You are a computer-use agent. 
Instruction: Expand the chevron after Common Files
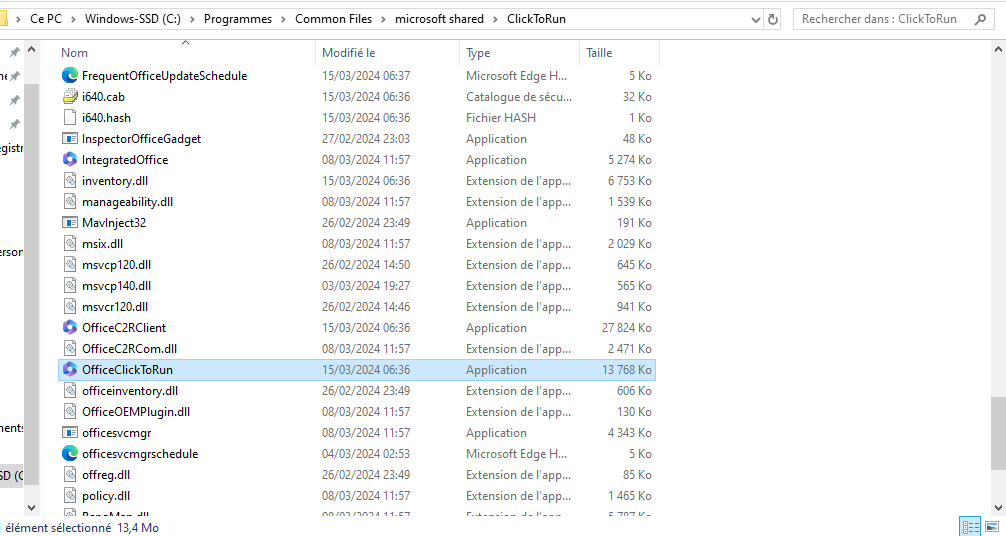pos(384,19)
